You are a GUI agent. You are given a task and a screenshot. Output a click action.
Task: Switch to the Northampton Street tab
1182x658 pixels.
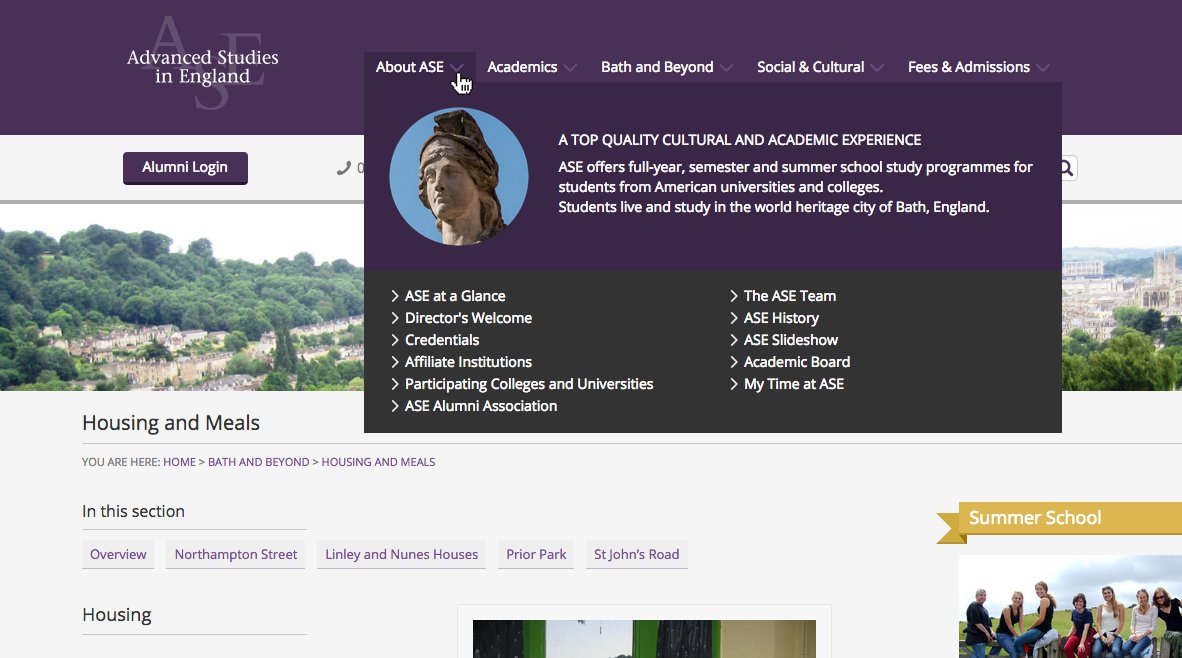[x=236, y=554]
